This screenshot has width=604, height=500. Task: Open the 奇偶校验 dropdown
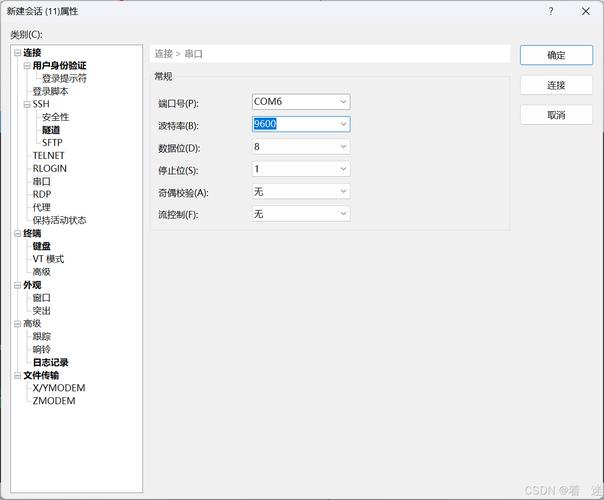click(343, 191)
